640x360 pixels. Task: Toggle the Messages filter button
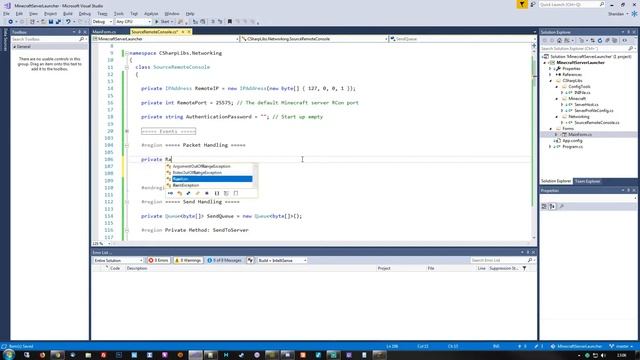pyautogui.click(x=224, y=260)
